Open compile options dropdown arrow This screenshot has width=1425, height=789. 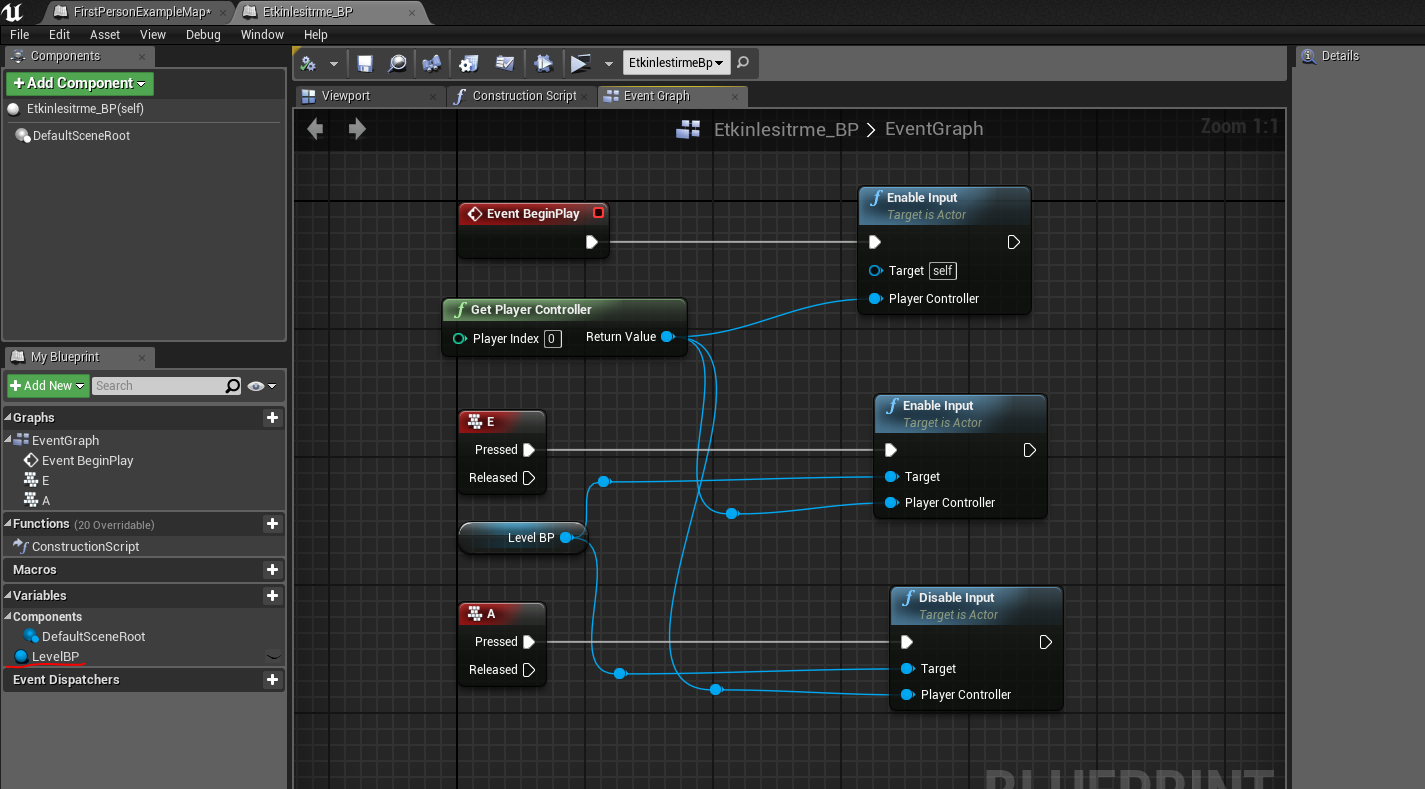pos(334,63)
